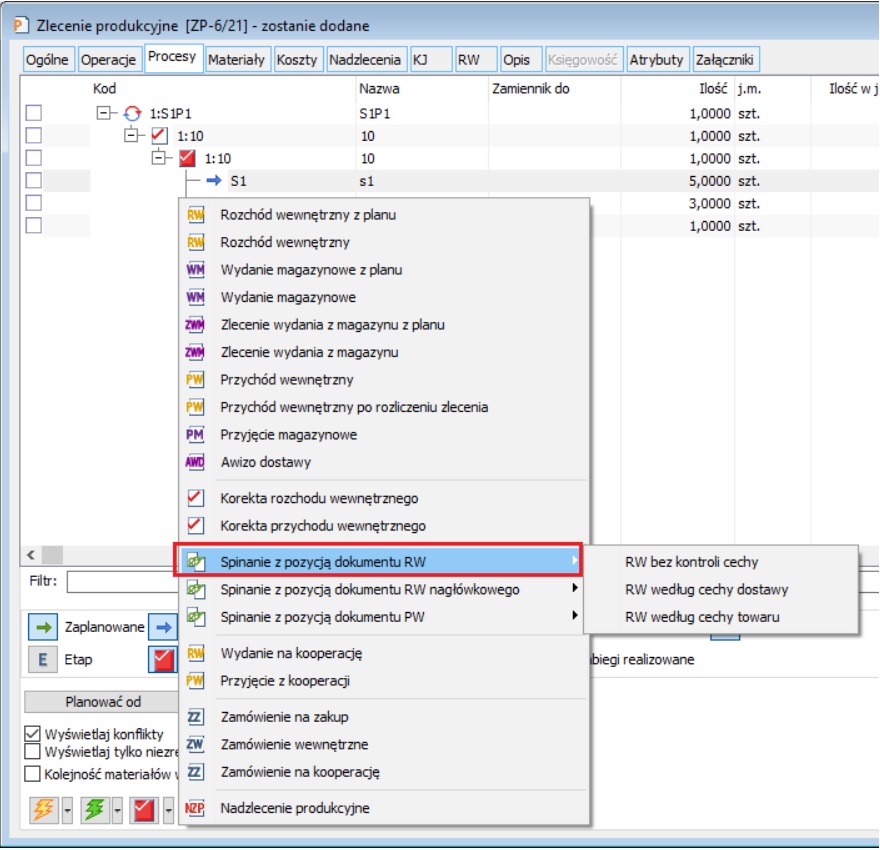Switch to the Materiały tab
This screenshot has width=880, height=850.
click(237, 60)
